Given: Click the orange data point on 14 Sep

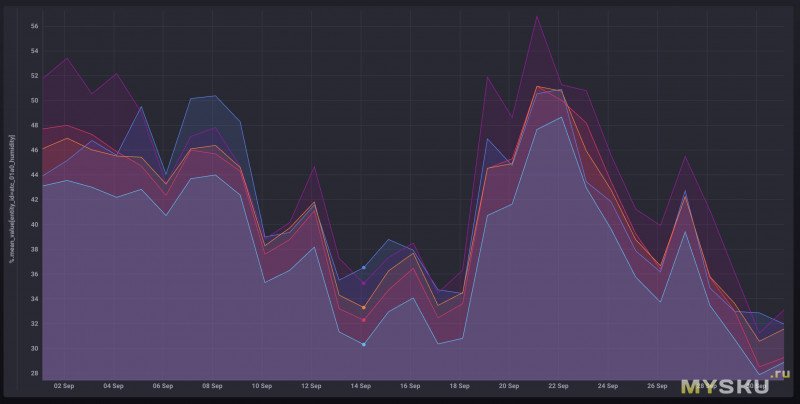Looking at the screenshot, I should pos(363,308).
